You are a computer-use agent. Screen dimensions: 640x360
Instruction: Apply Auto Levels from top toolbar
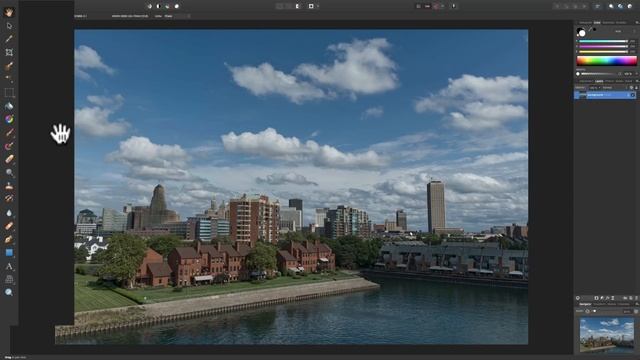click(x=150, y=6)
